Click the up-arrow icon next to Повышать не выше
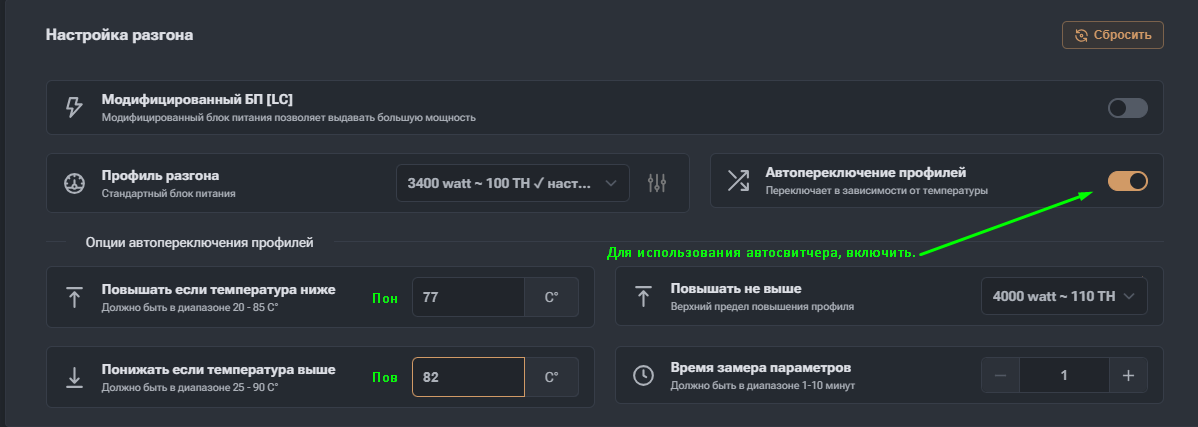Image resolution: width=1198 pixels, height=427 pixels. click(643, 296)
